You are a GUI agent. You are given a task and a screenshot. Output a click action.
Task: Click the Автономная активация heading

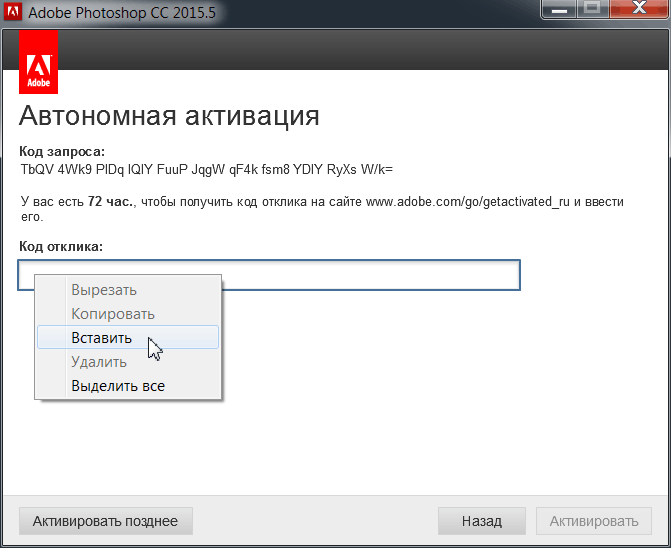tap(169, 116)
